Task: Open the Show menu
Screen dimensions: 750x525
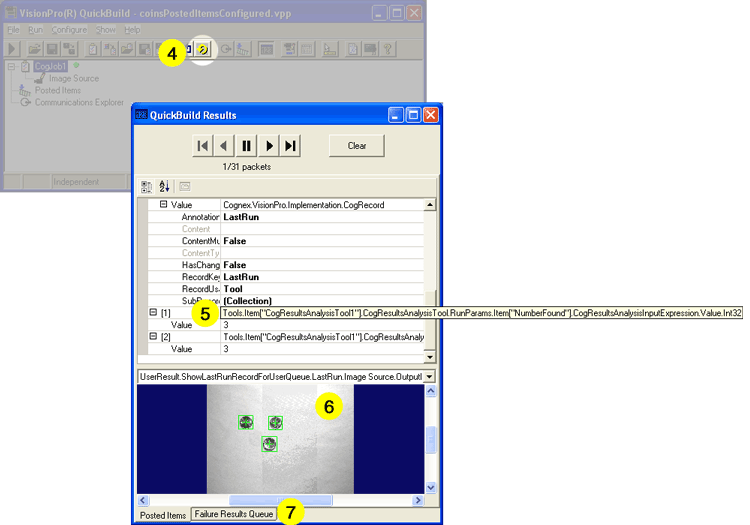Action: tap(106, 30)
